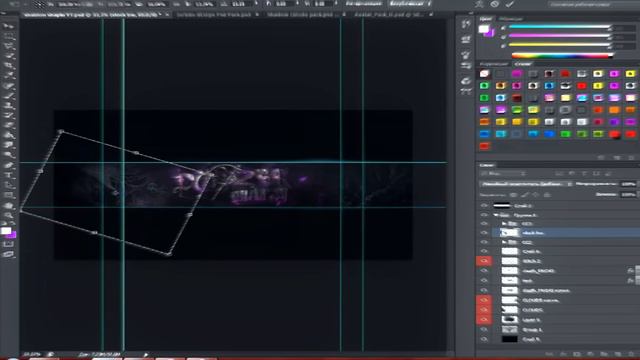Screen dimensions: 640x360
Task: Hide the topmost layer in Layers panel
Action: (484, 205)
